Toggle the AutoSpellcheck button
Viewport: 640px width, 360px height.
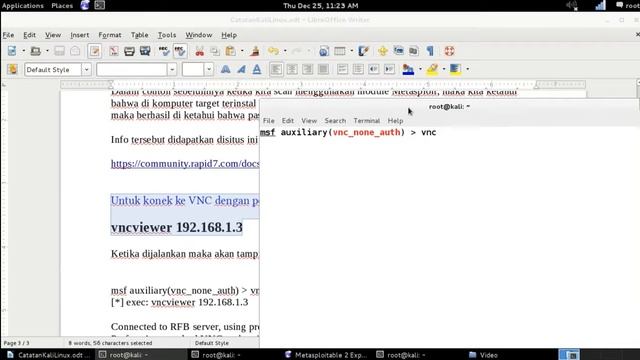pos(180,51)
